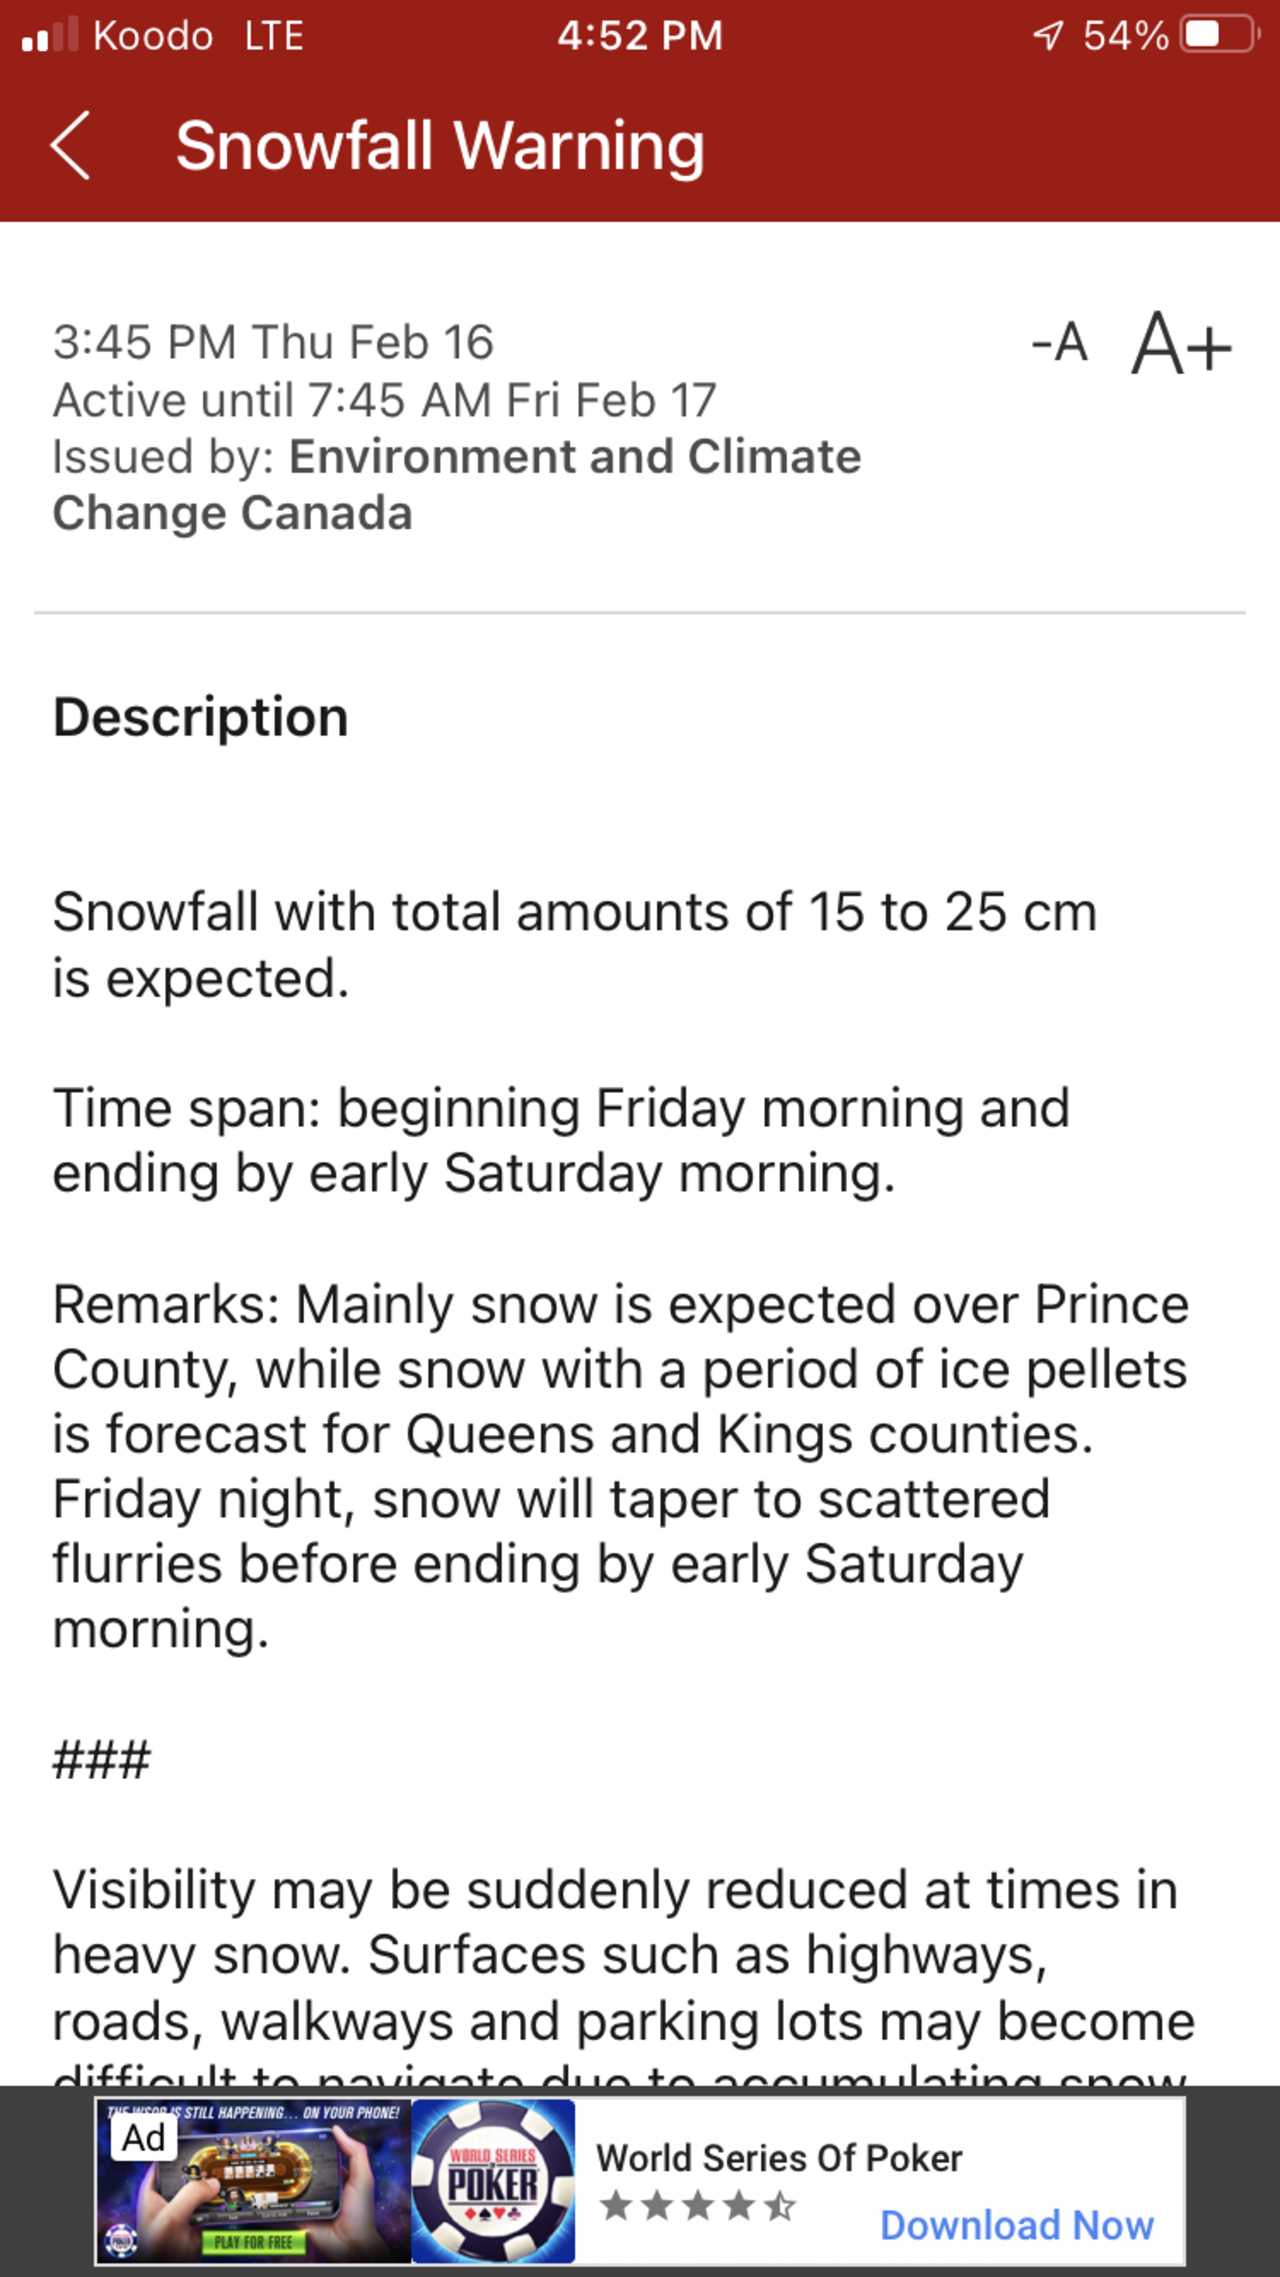Tap the ad star rating

click(x=698, y=2206)
